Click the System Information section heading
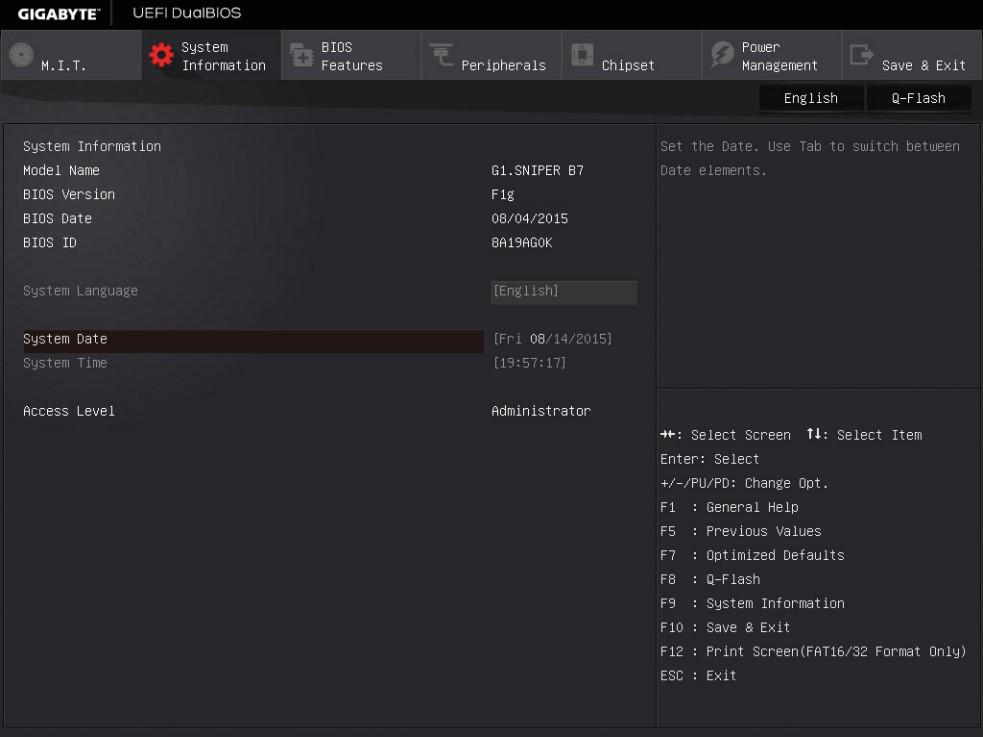The height and width of the screenshot is (737, 983). tap(92, 147)
